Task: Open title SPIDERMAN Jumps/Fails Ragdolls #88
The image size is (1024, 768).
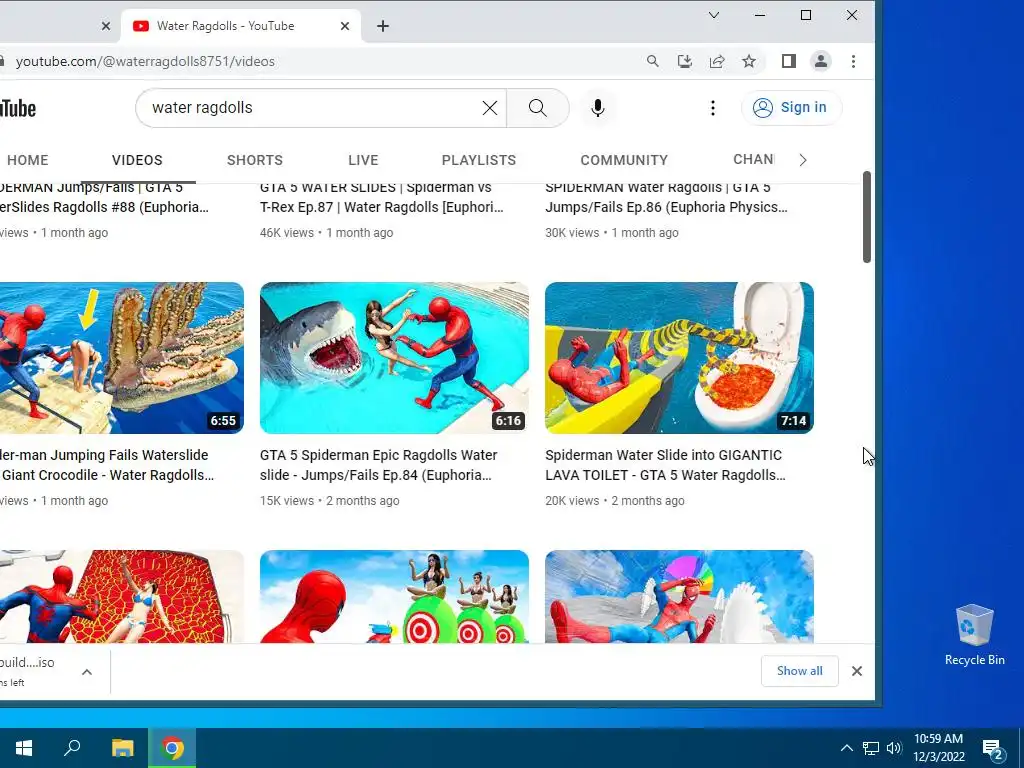Action: coord(104,197)
